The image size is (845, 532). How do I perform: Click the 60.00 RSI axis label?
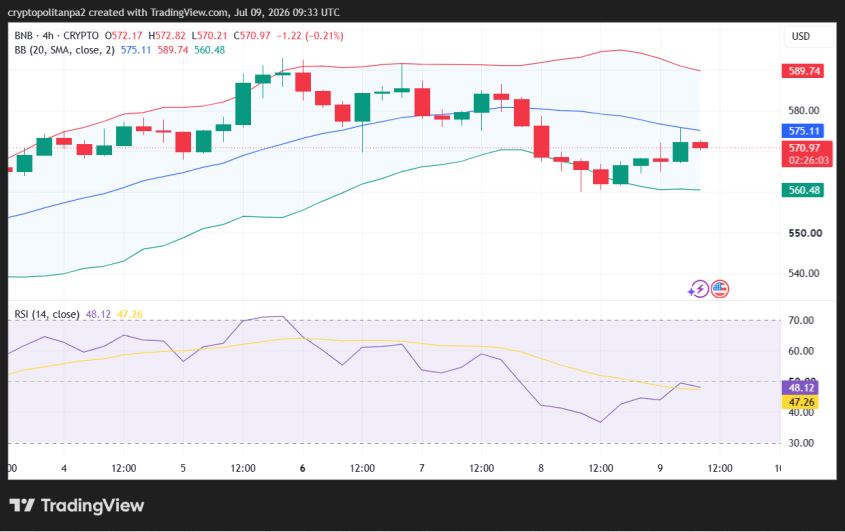(801, 351)
